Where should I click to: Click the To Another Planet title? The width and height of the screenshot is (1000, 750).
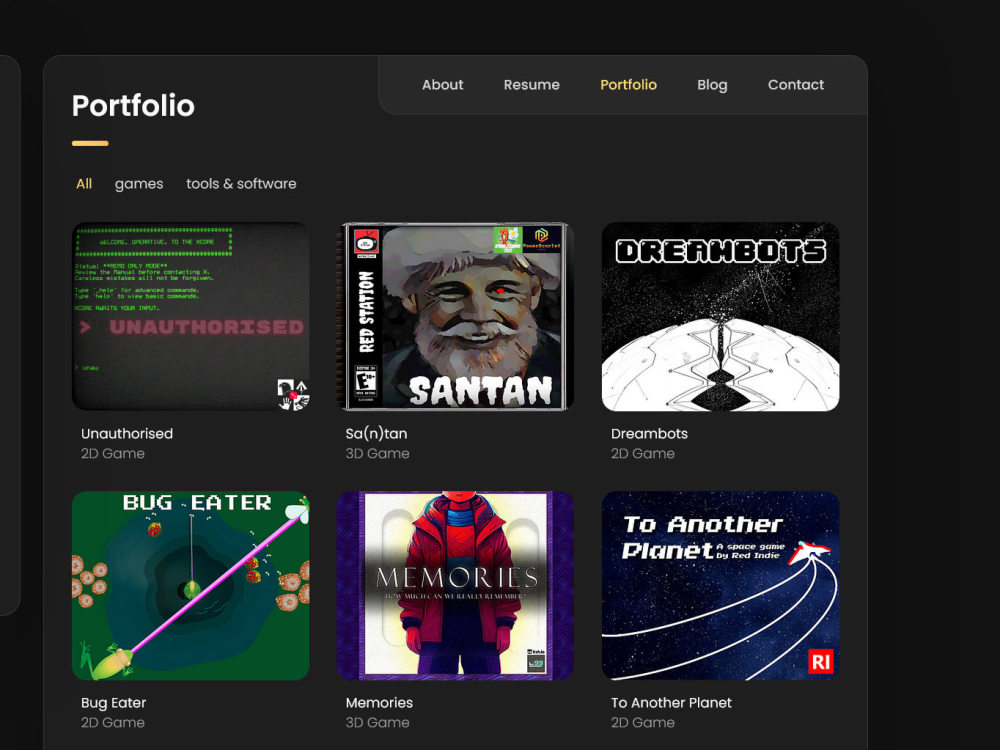point(671,703)
